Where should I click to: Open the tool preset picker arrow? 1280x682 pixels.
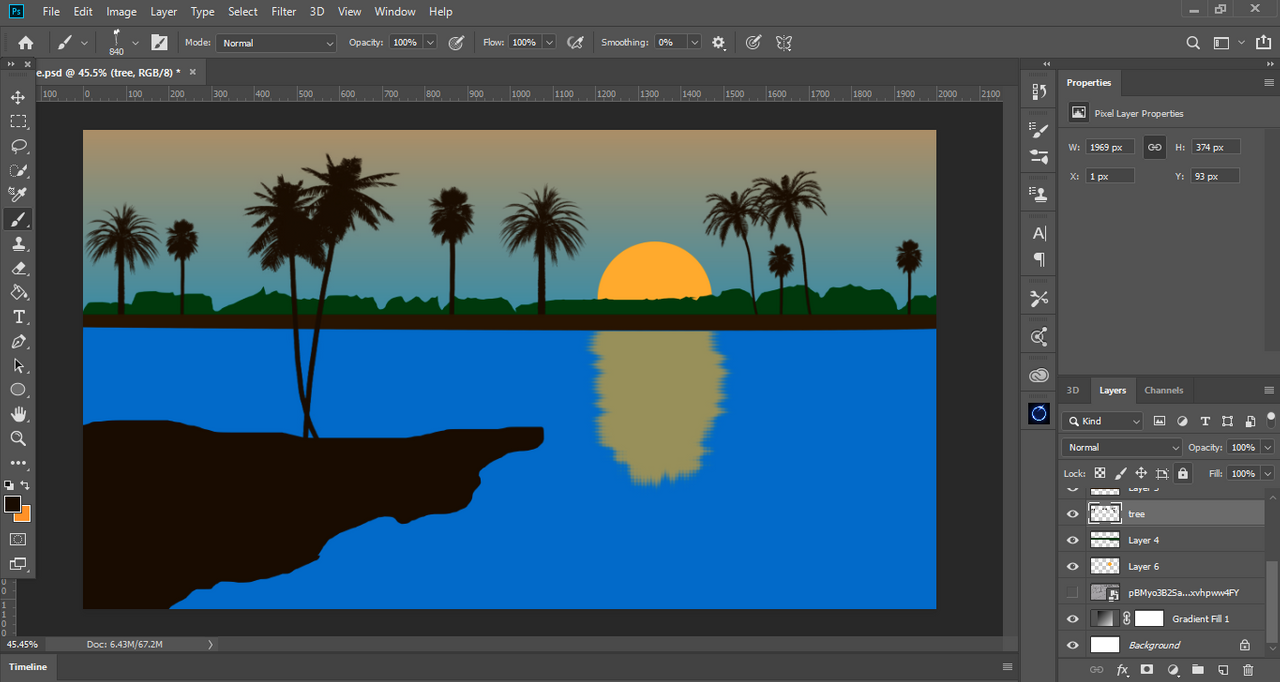pos(84,43)
